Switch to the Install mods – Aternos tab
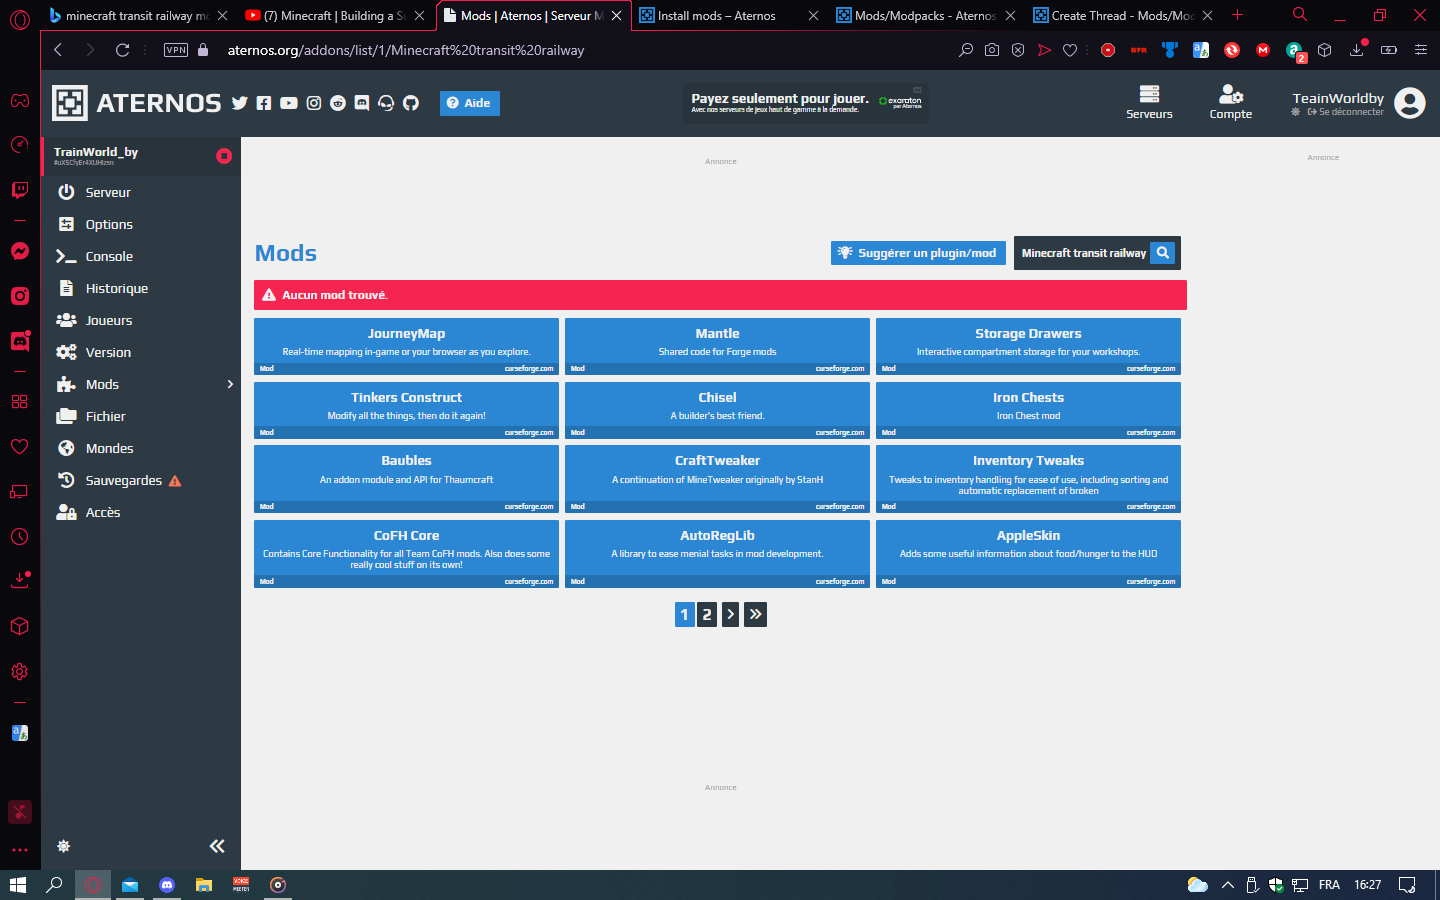1440x900 pixels. [x=730, y=15]
